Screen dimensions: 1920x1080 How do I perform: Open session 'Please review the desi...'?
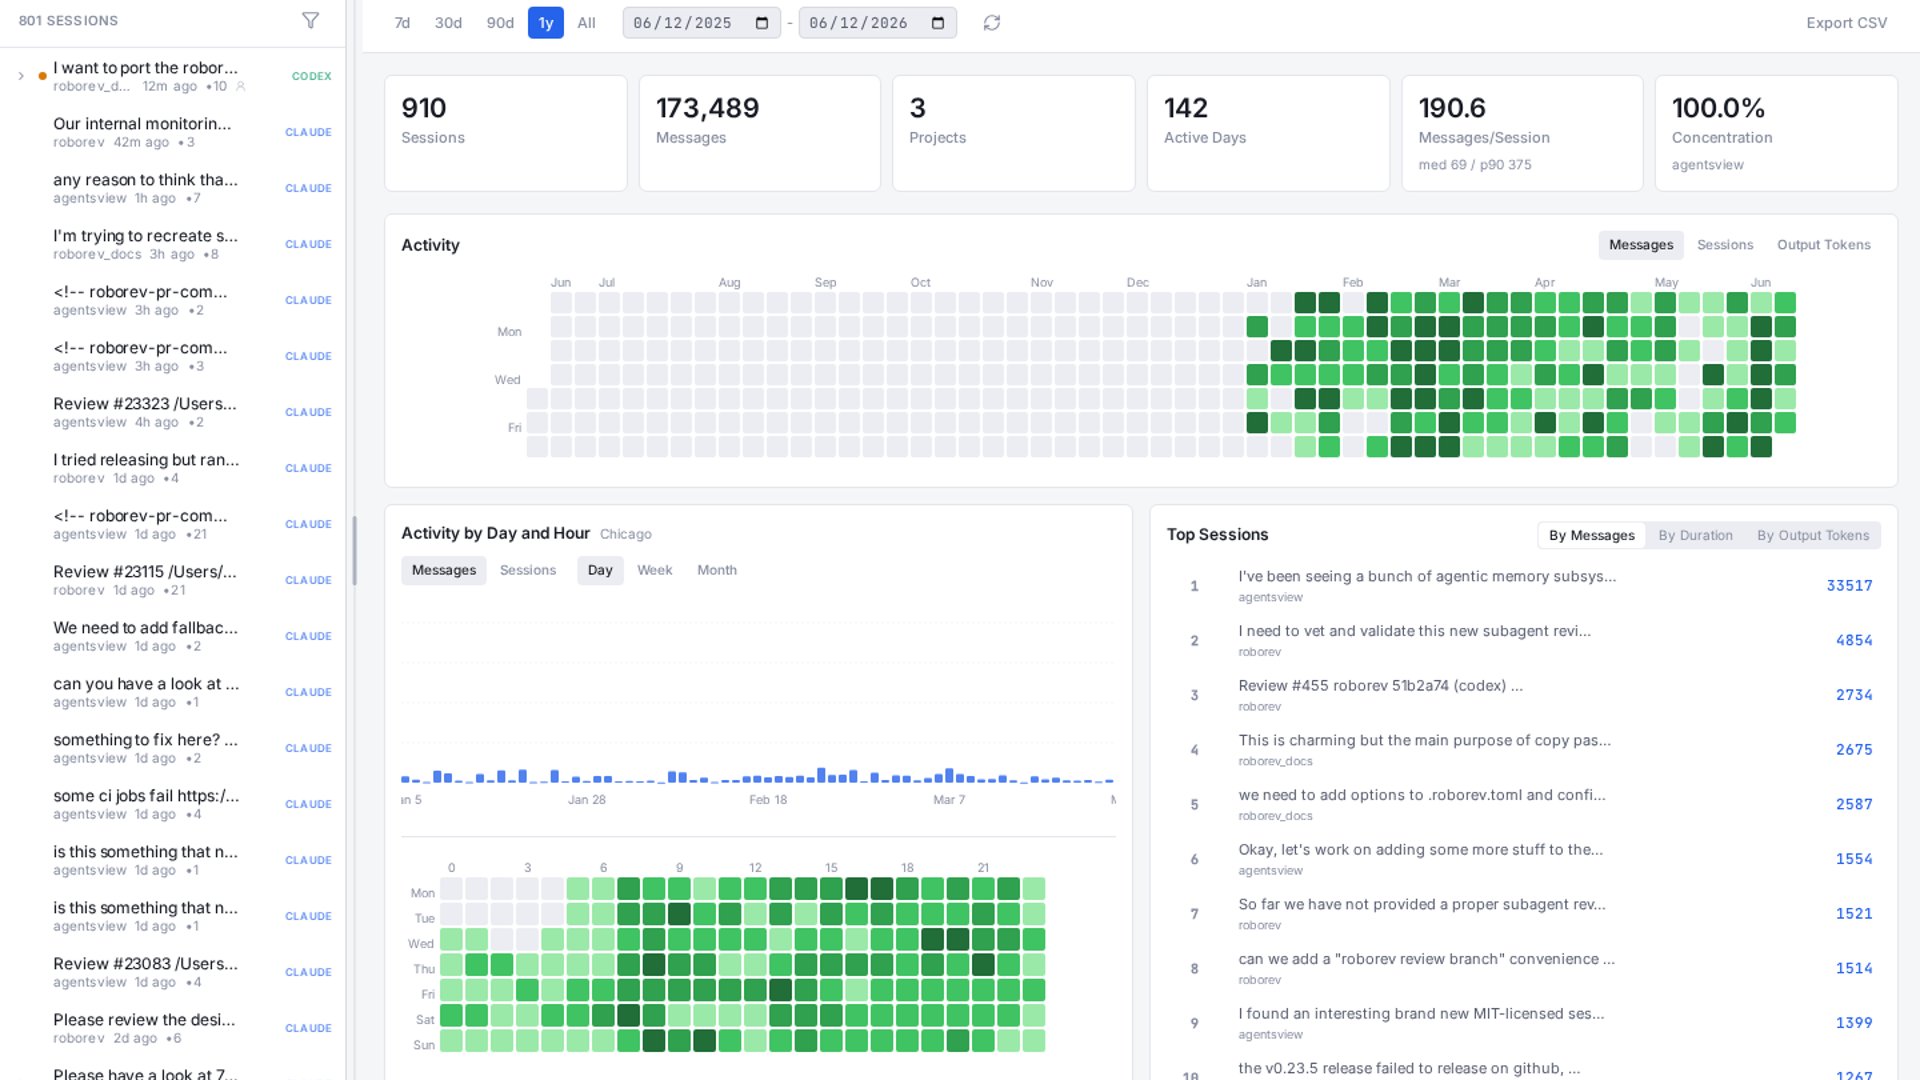pos(173,1028)
